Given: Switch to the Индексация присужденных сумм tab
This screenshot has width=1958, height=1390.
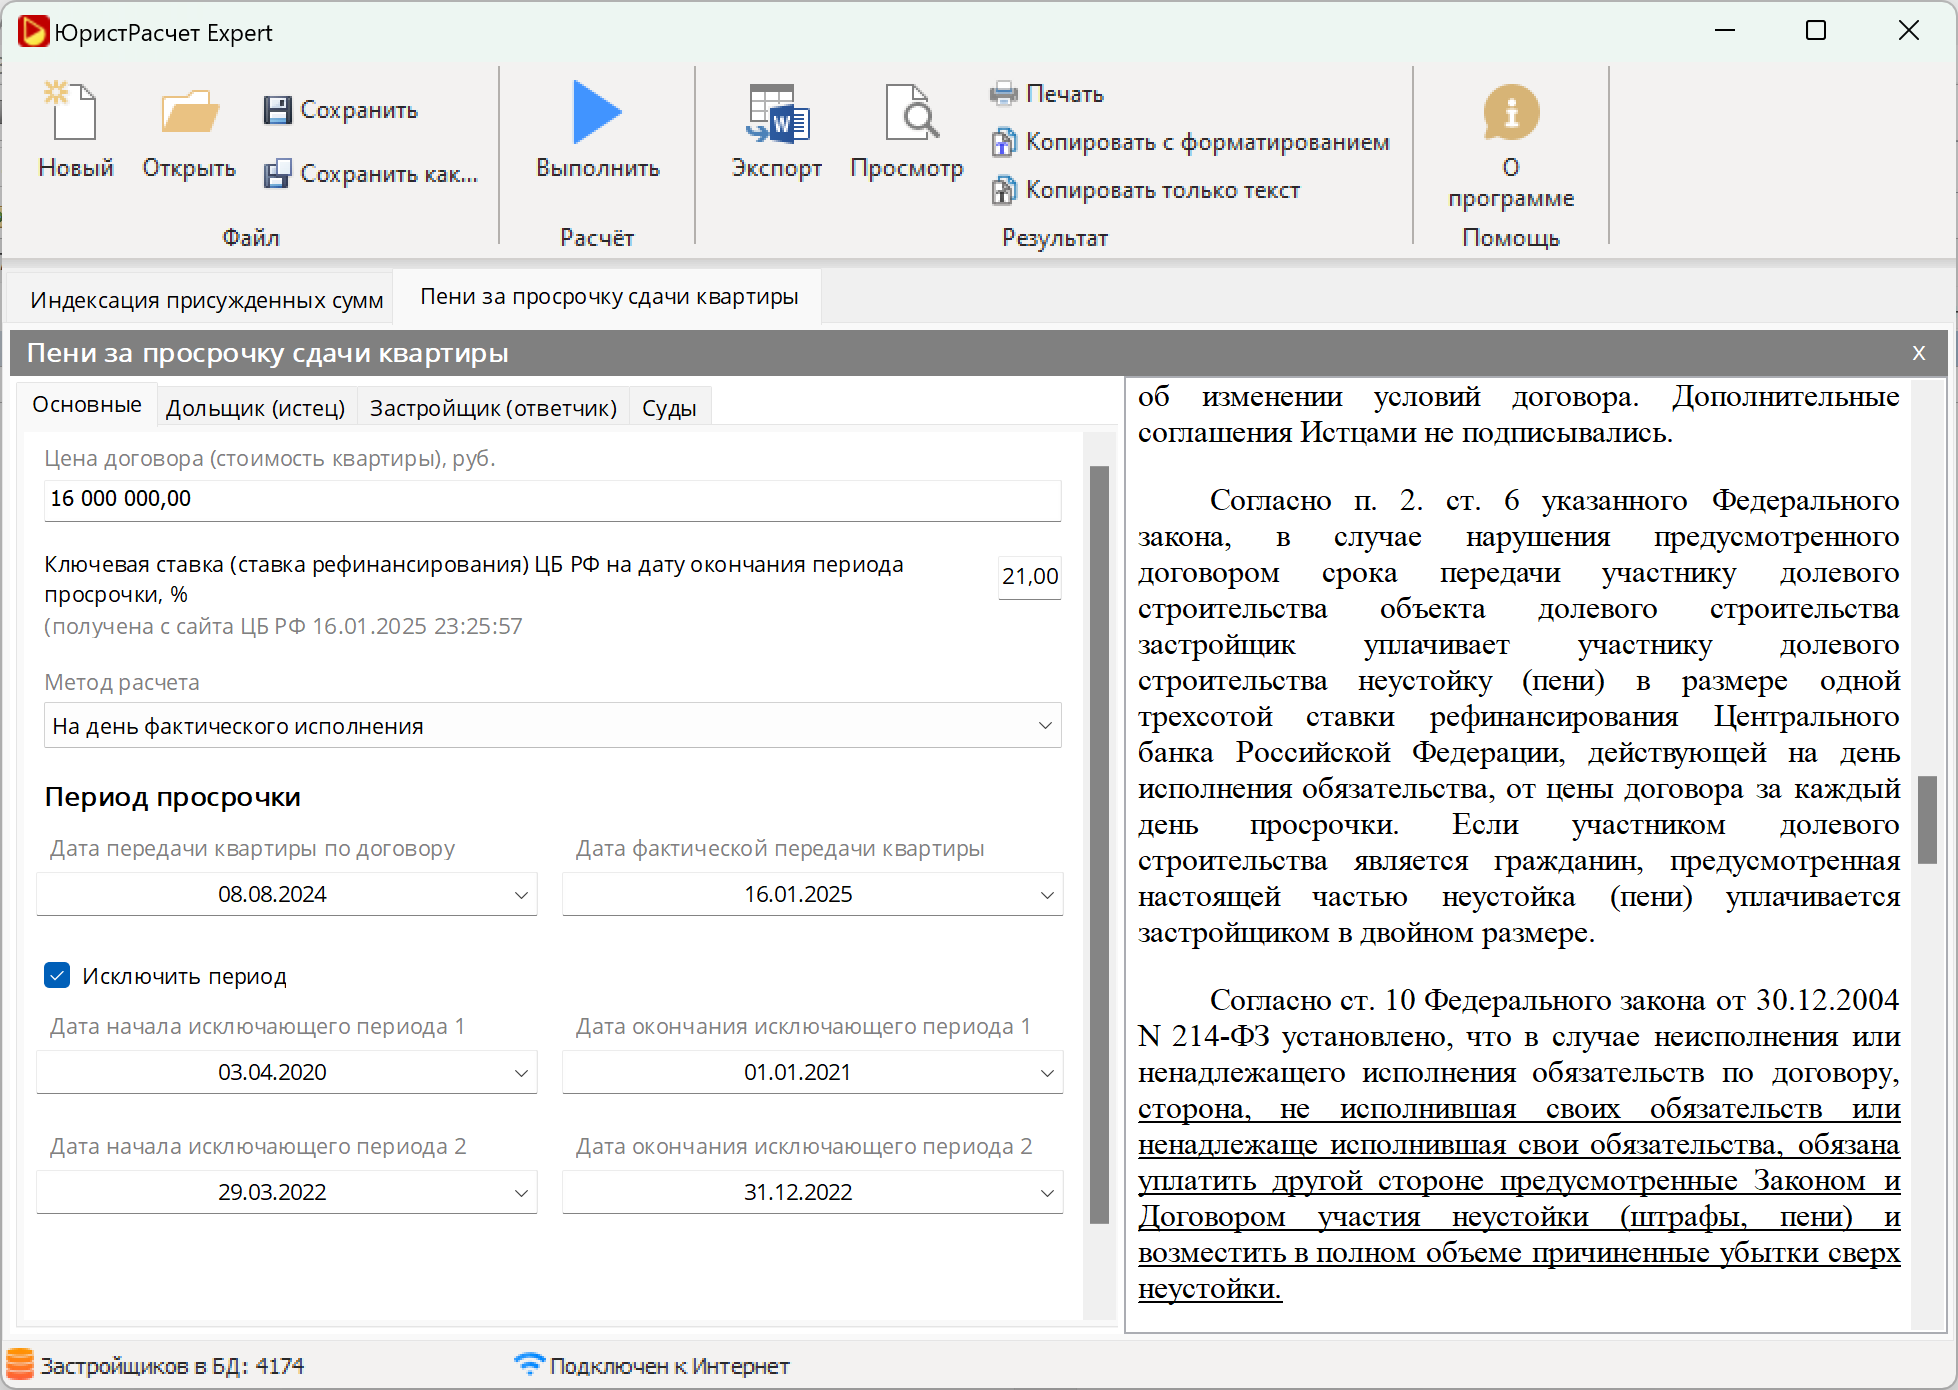Looking at the screenshot, I should tap(206, 300).
